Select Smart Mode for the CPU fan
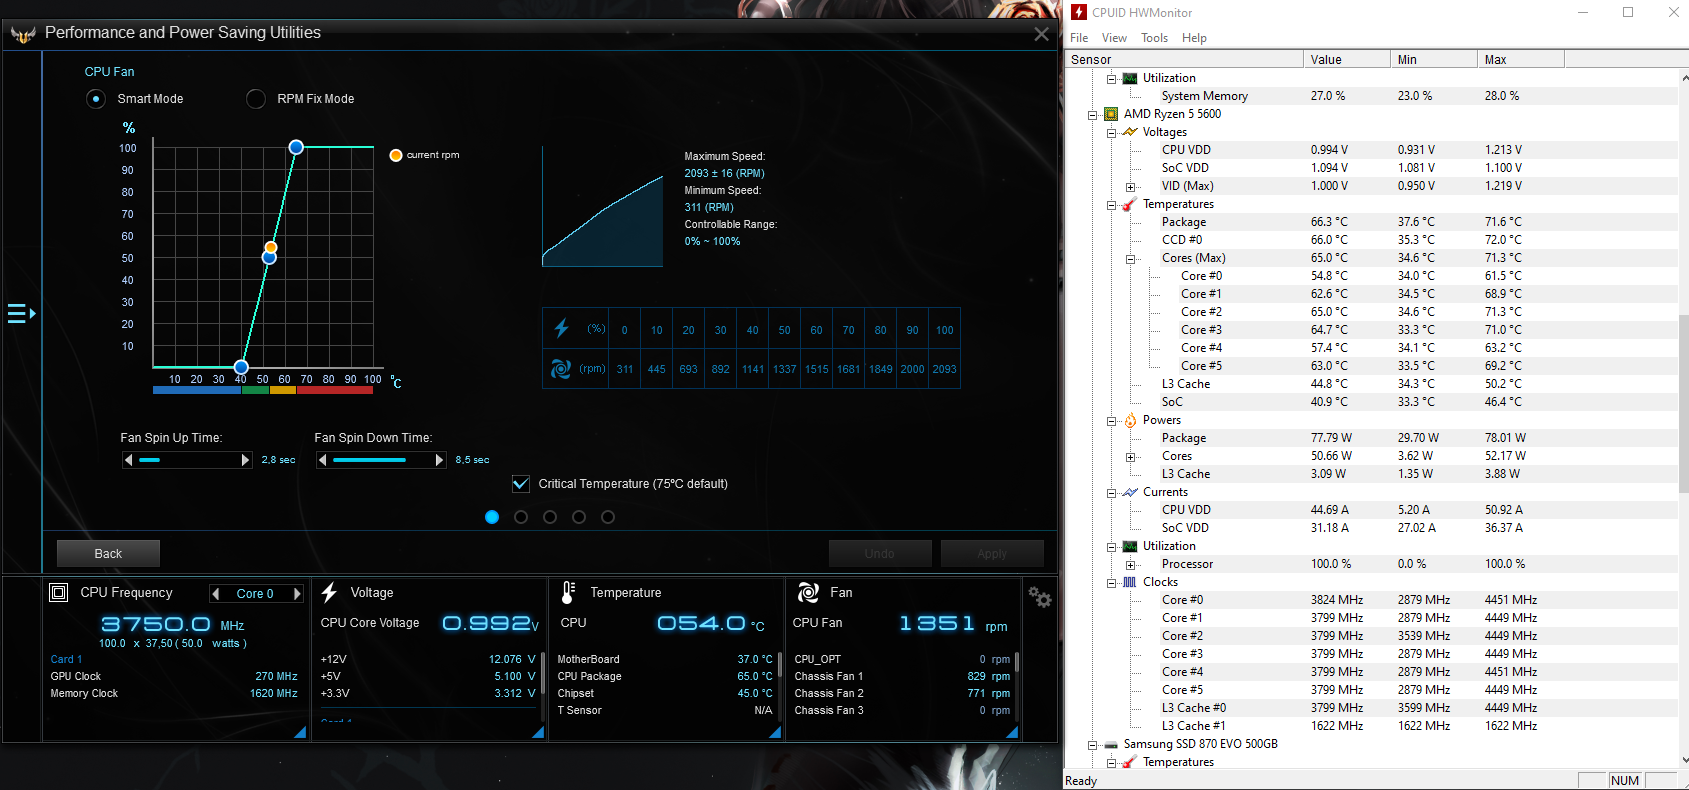 [96, 99]
